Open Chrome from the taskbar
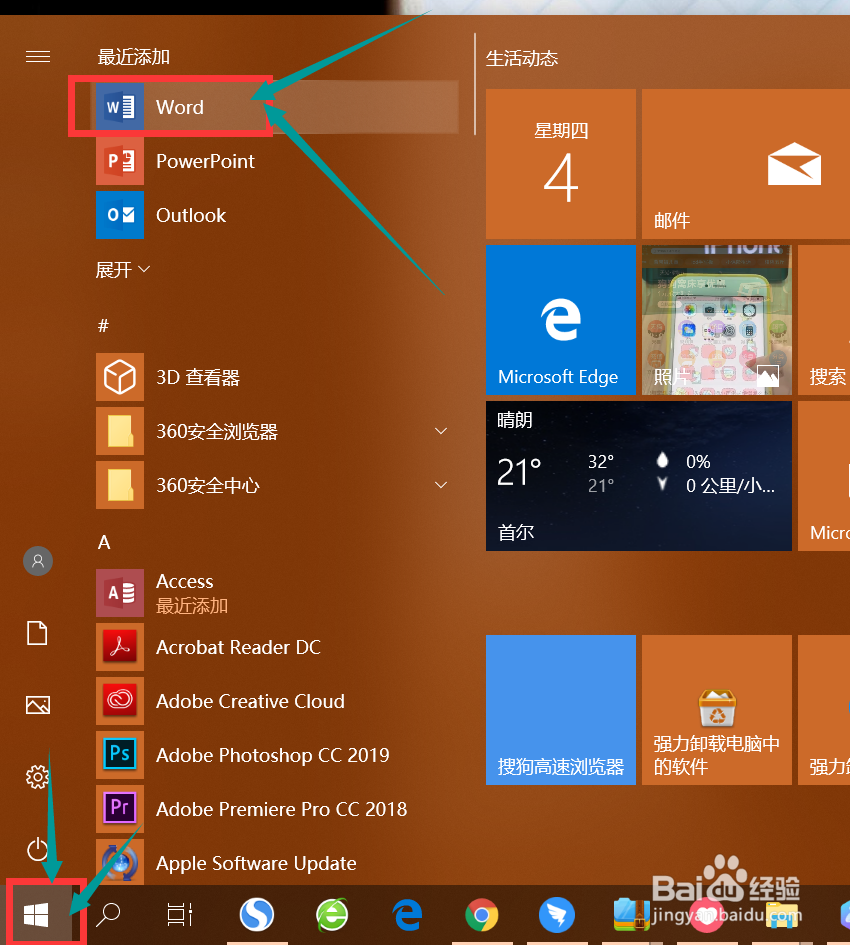850x945 pixels. coord(481,915)
